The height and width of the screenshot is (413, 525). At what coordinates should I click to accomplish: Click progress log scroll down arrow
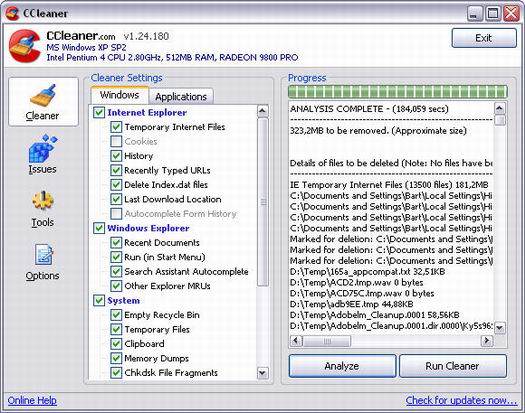[499, 327]
